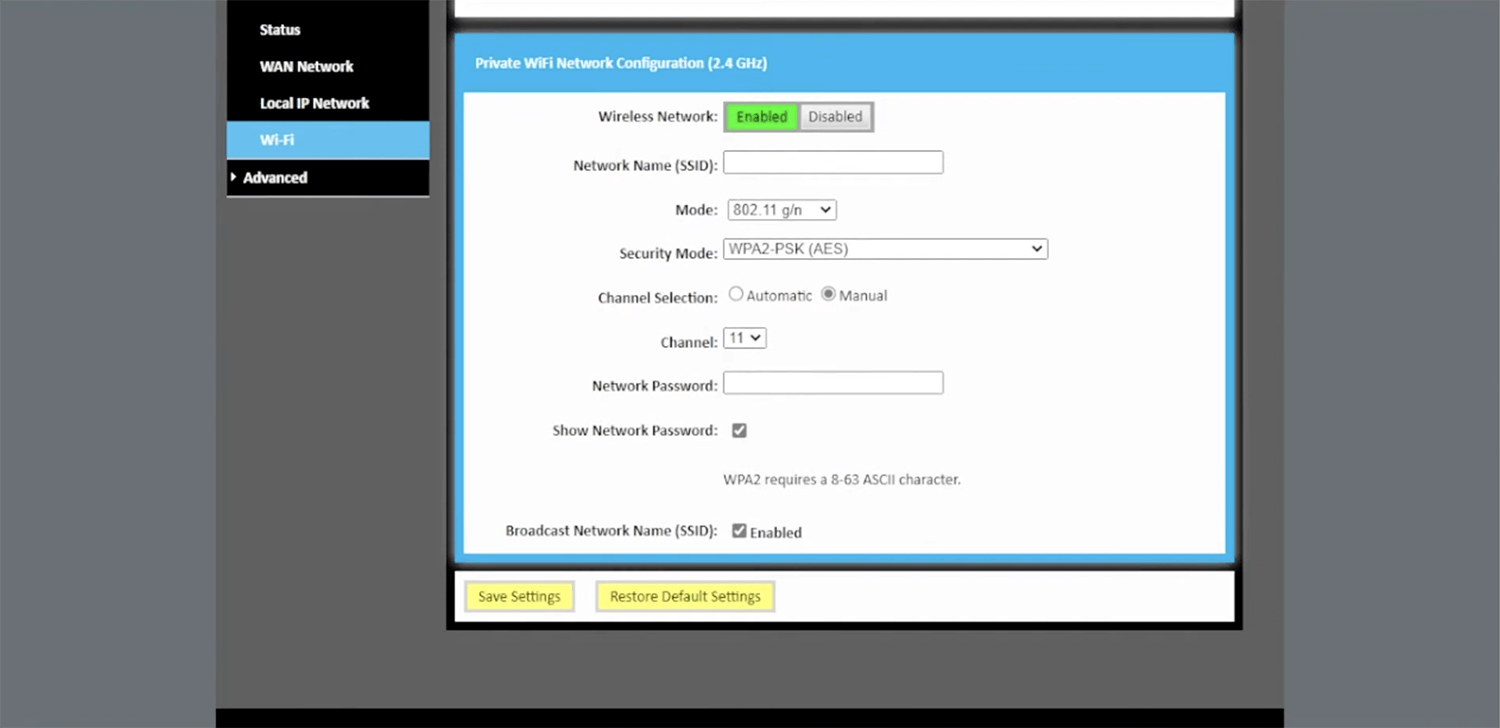1500x728 pixels.
Task: Go to WAN Network settings
Action: 306,66
